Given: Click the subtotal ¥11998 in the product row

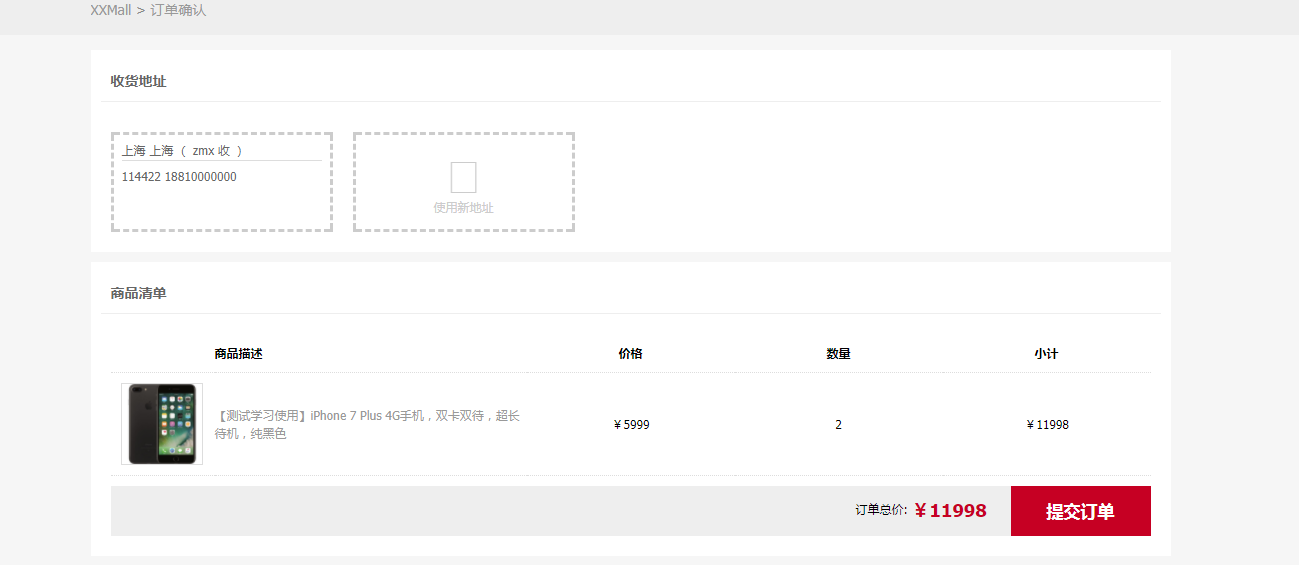Looking at the screenshot, I should pyautogui.click(x=1047, y=425).
